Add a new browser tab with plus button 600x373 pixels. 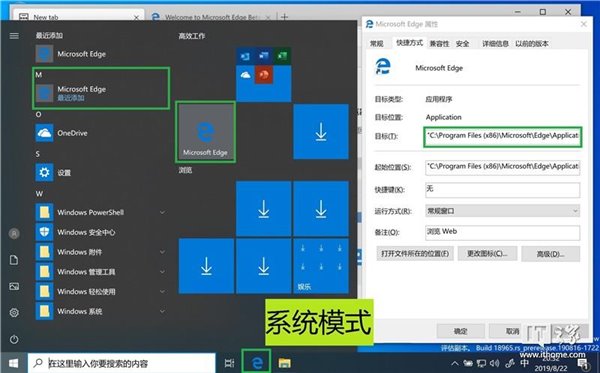point(284,17)
